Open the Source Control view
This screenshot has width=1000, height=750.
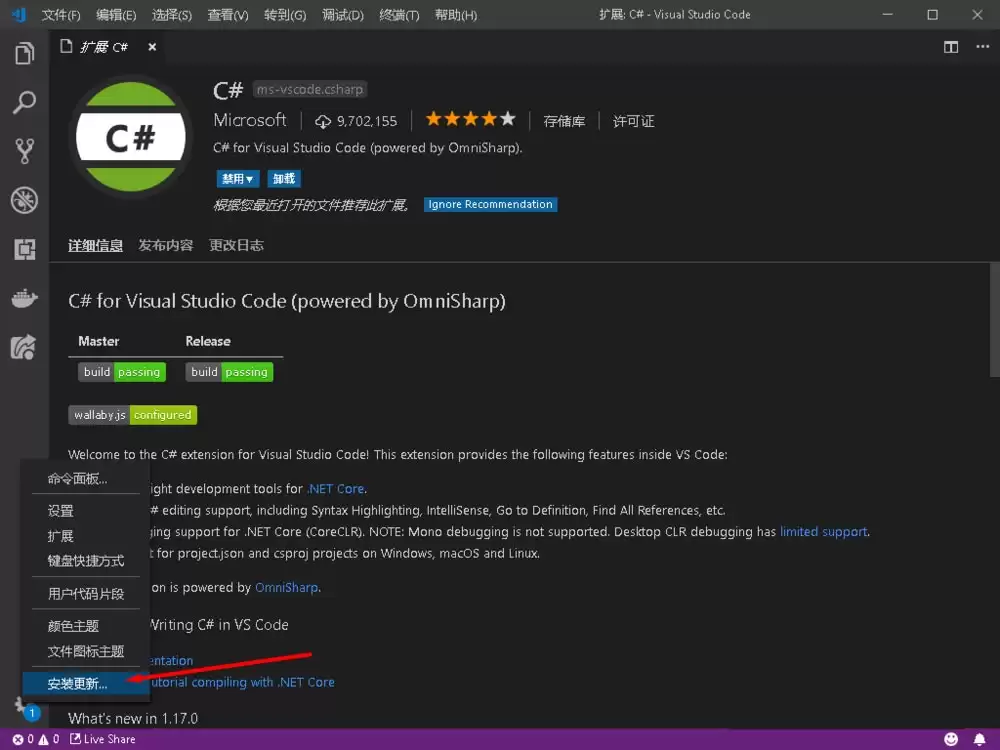pos(25,150)
